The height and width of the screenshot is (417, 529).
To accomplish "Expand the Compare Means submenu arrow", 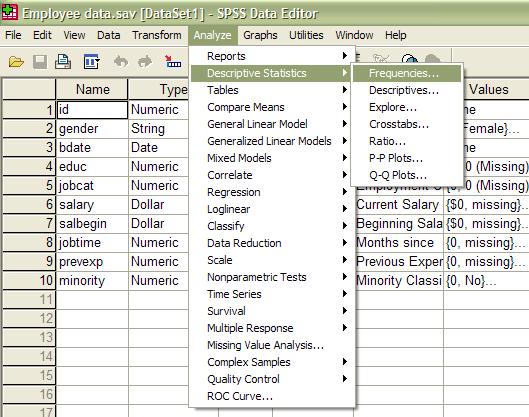I will click(344, 107).
